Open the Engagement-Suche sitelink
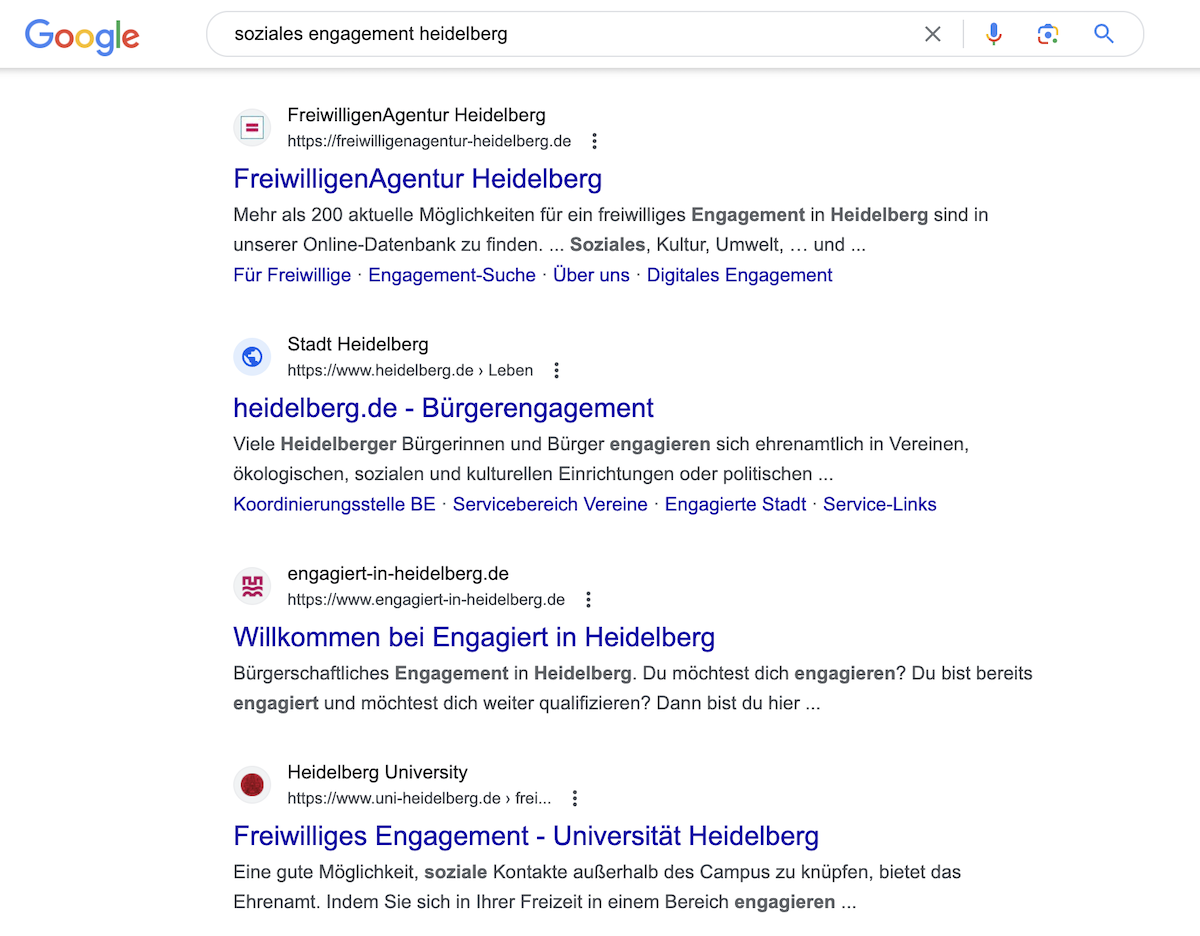The image size is (1200, 936). tap(452, 275)
